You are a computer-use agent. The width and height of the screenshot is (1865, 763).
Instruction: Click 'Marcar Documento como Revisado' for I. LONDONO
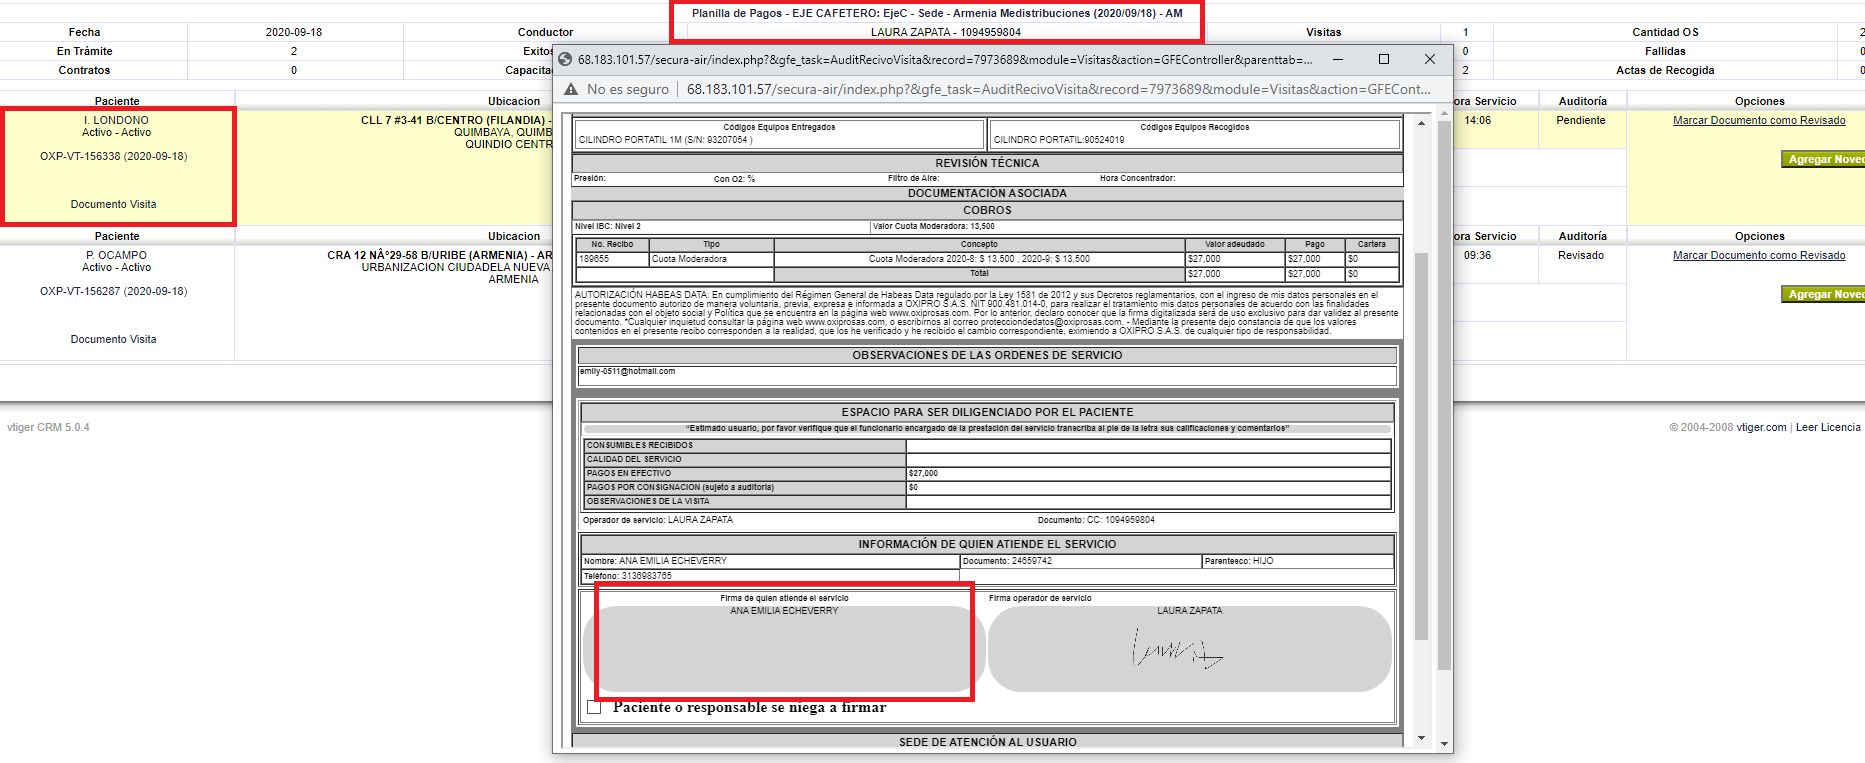1759,120
